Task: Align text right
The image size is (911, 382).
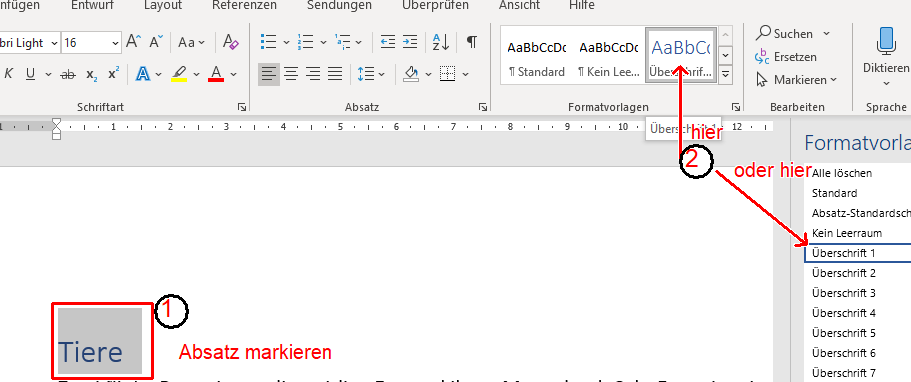Action: (x=313, y=74)
